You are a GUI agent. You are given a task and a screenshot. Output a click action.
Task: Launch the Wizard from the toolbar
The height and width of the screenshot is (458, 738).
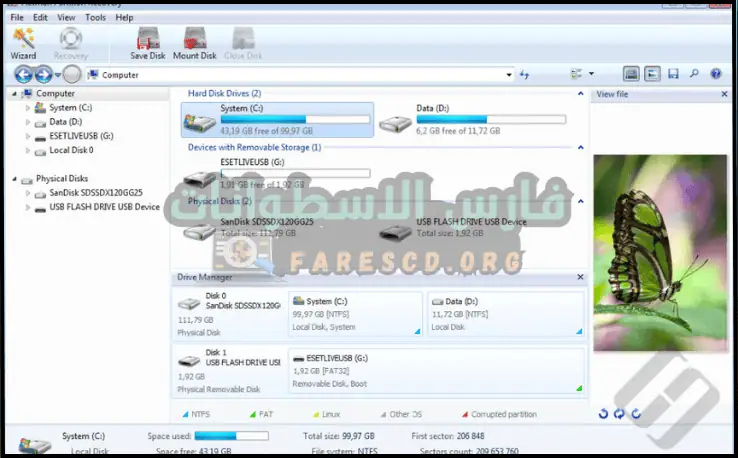click(23, 42)
